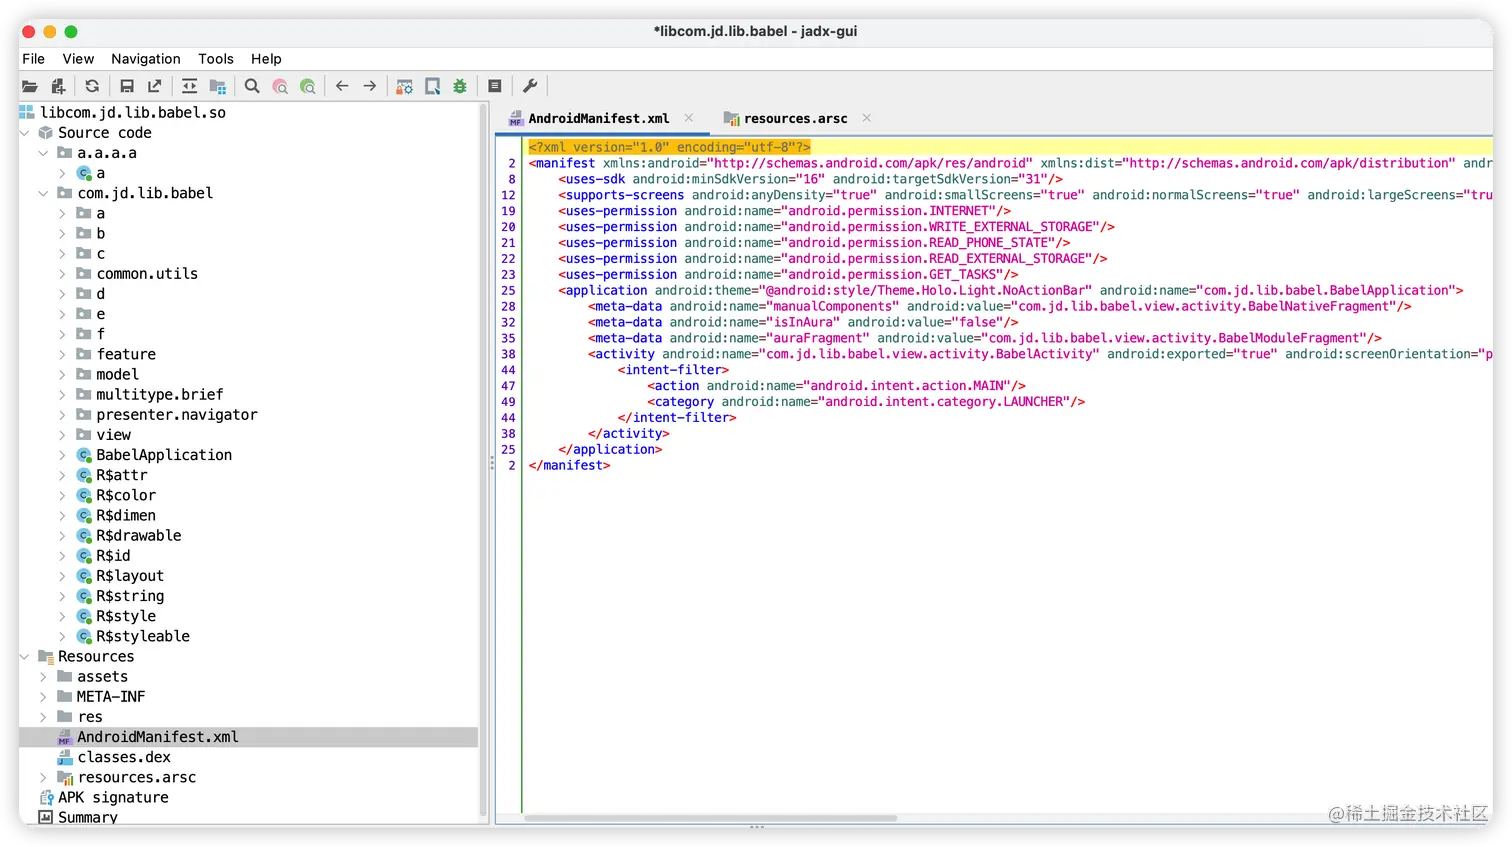1512x847 pixels.
Task: Click the R$attr class icon
Action: 85,475
